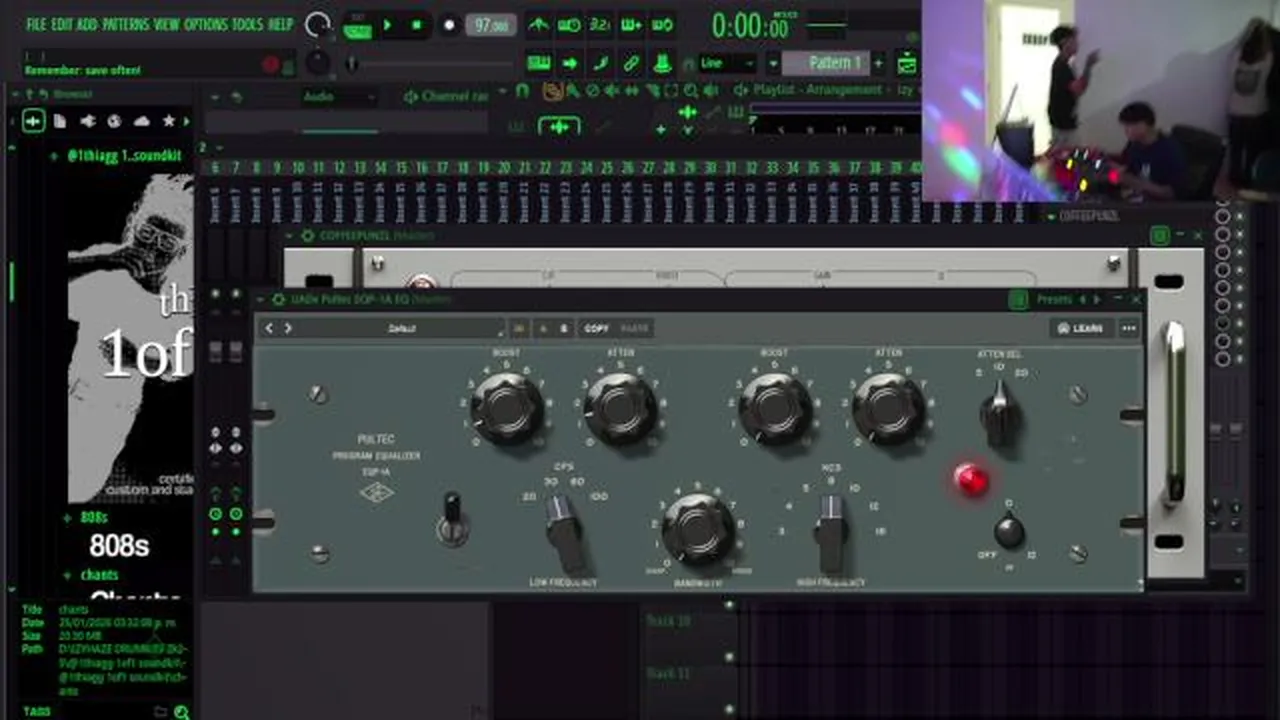This screenshot has height=720, width=1280.
Task: Open the EDIT menu
Action: click(x=61, y=24)
